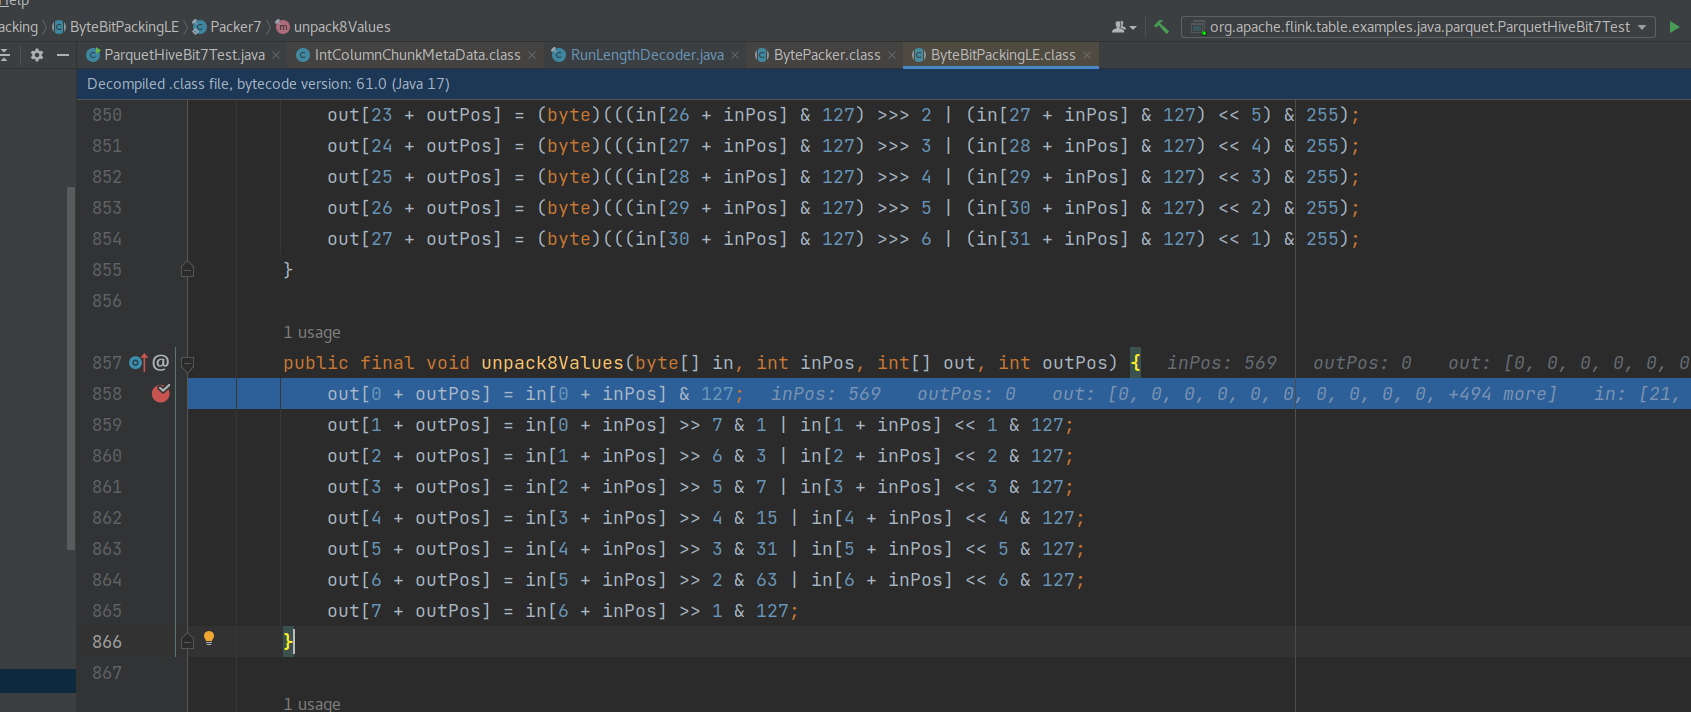Click the unpack8Values method name on line 857

click(553, 363)
